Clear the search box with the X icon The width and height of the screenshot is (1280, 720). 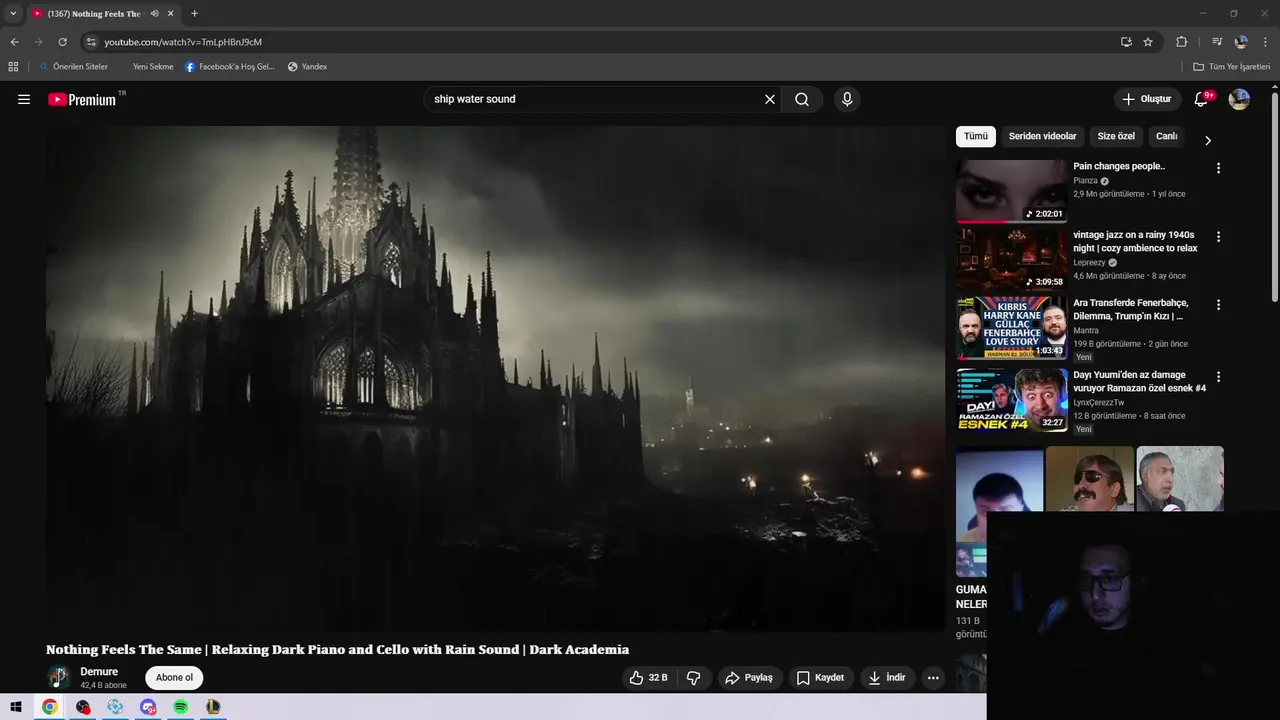[x=770, y=99]
